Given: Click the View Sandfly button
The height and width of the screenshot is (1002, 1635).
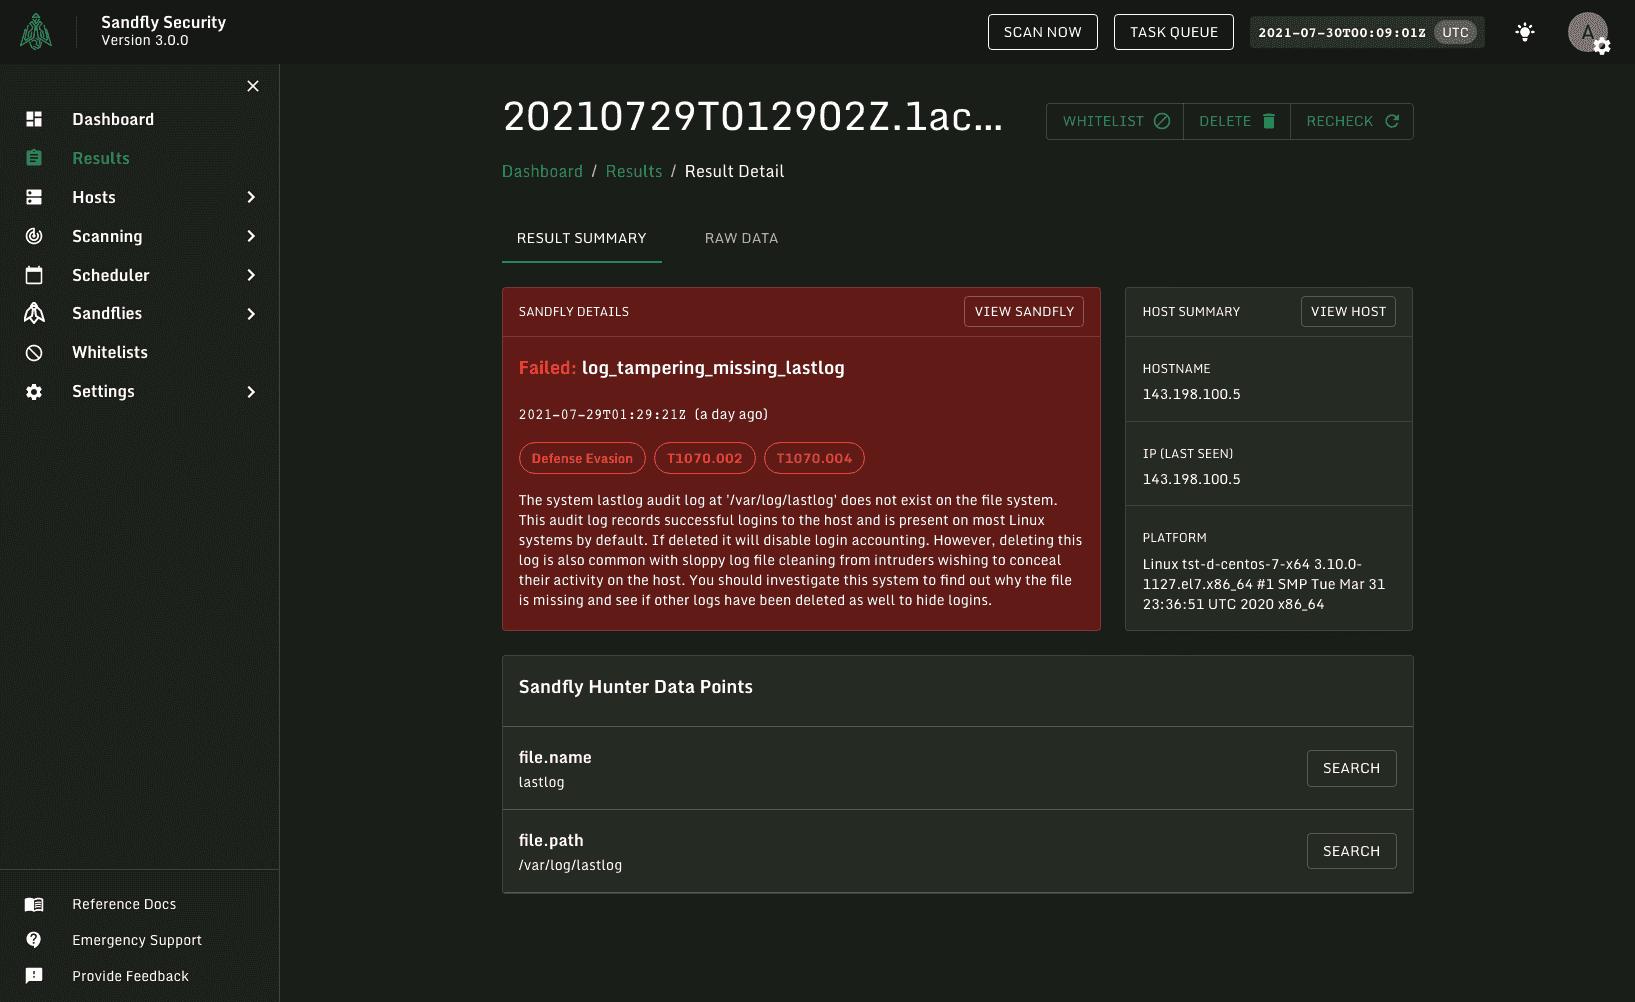Looking at the screenshot, I should [x=1024, y=312].
